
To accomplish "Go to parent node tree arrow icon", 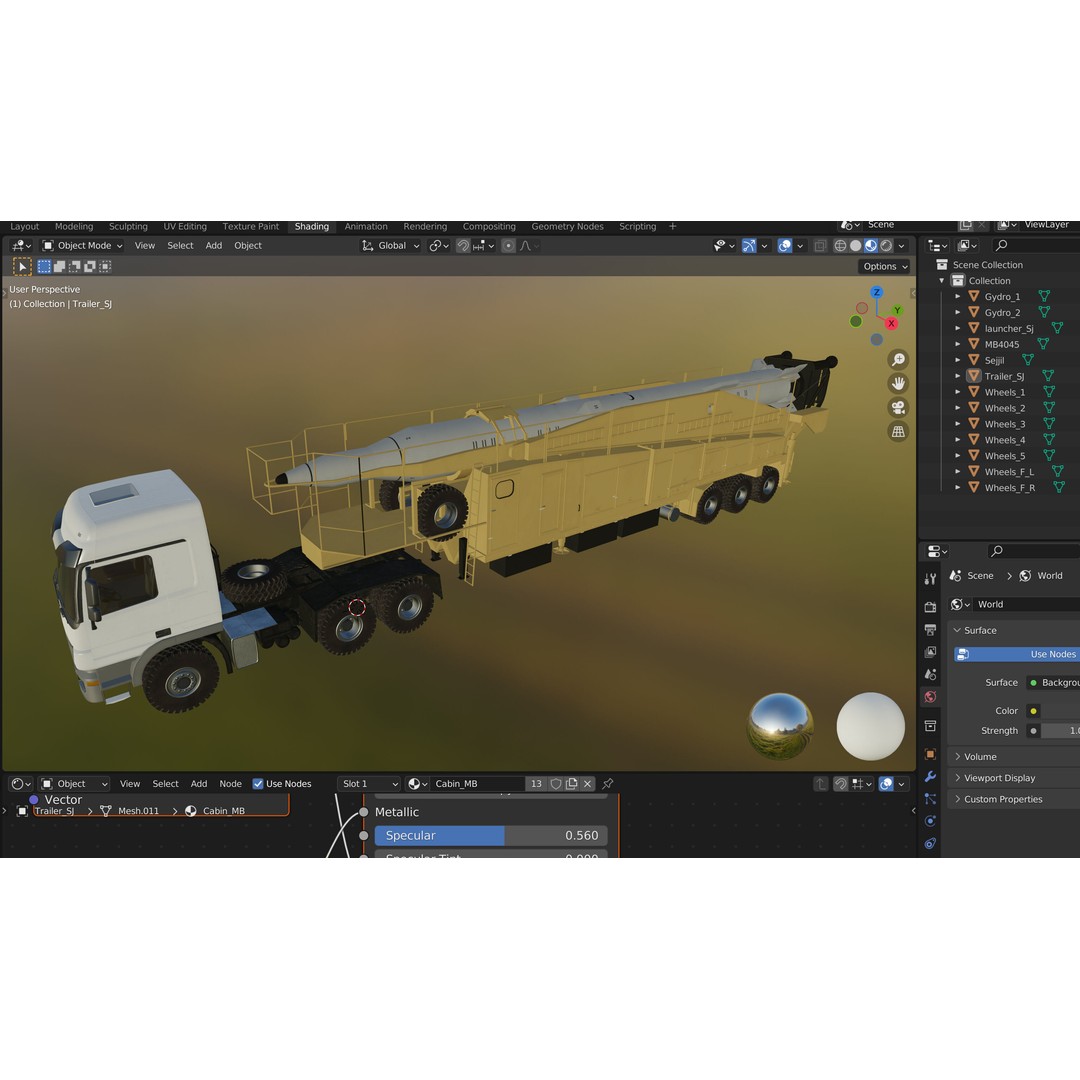I will pyautogui.click(x=820, y=784).
